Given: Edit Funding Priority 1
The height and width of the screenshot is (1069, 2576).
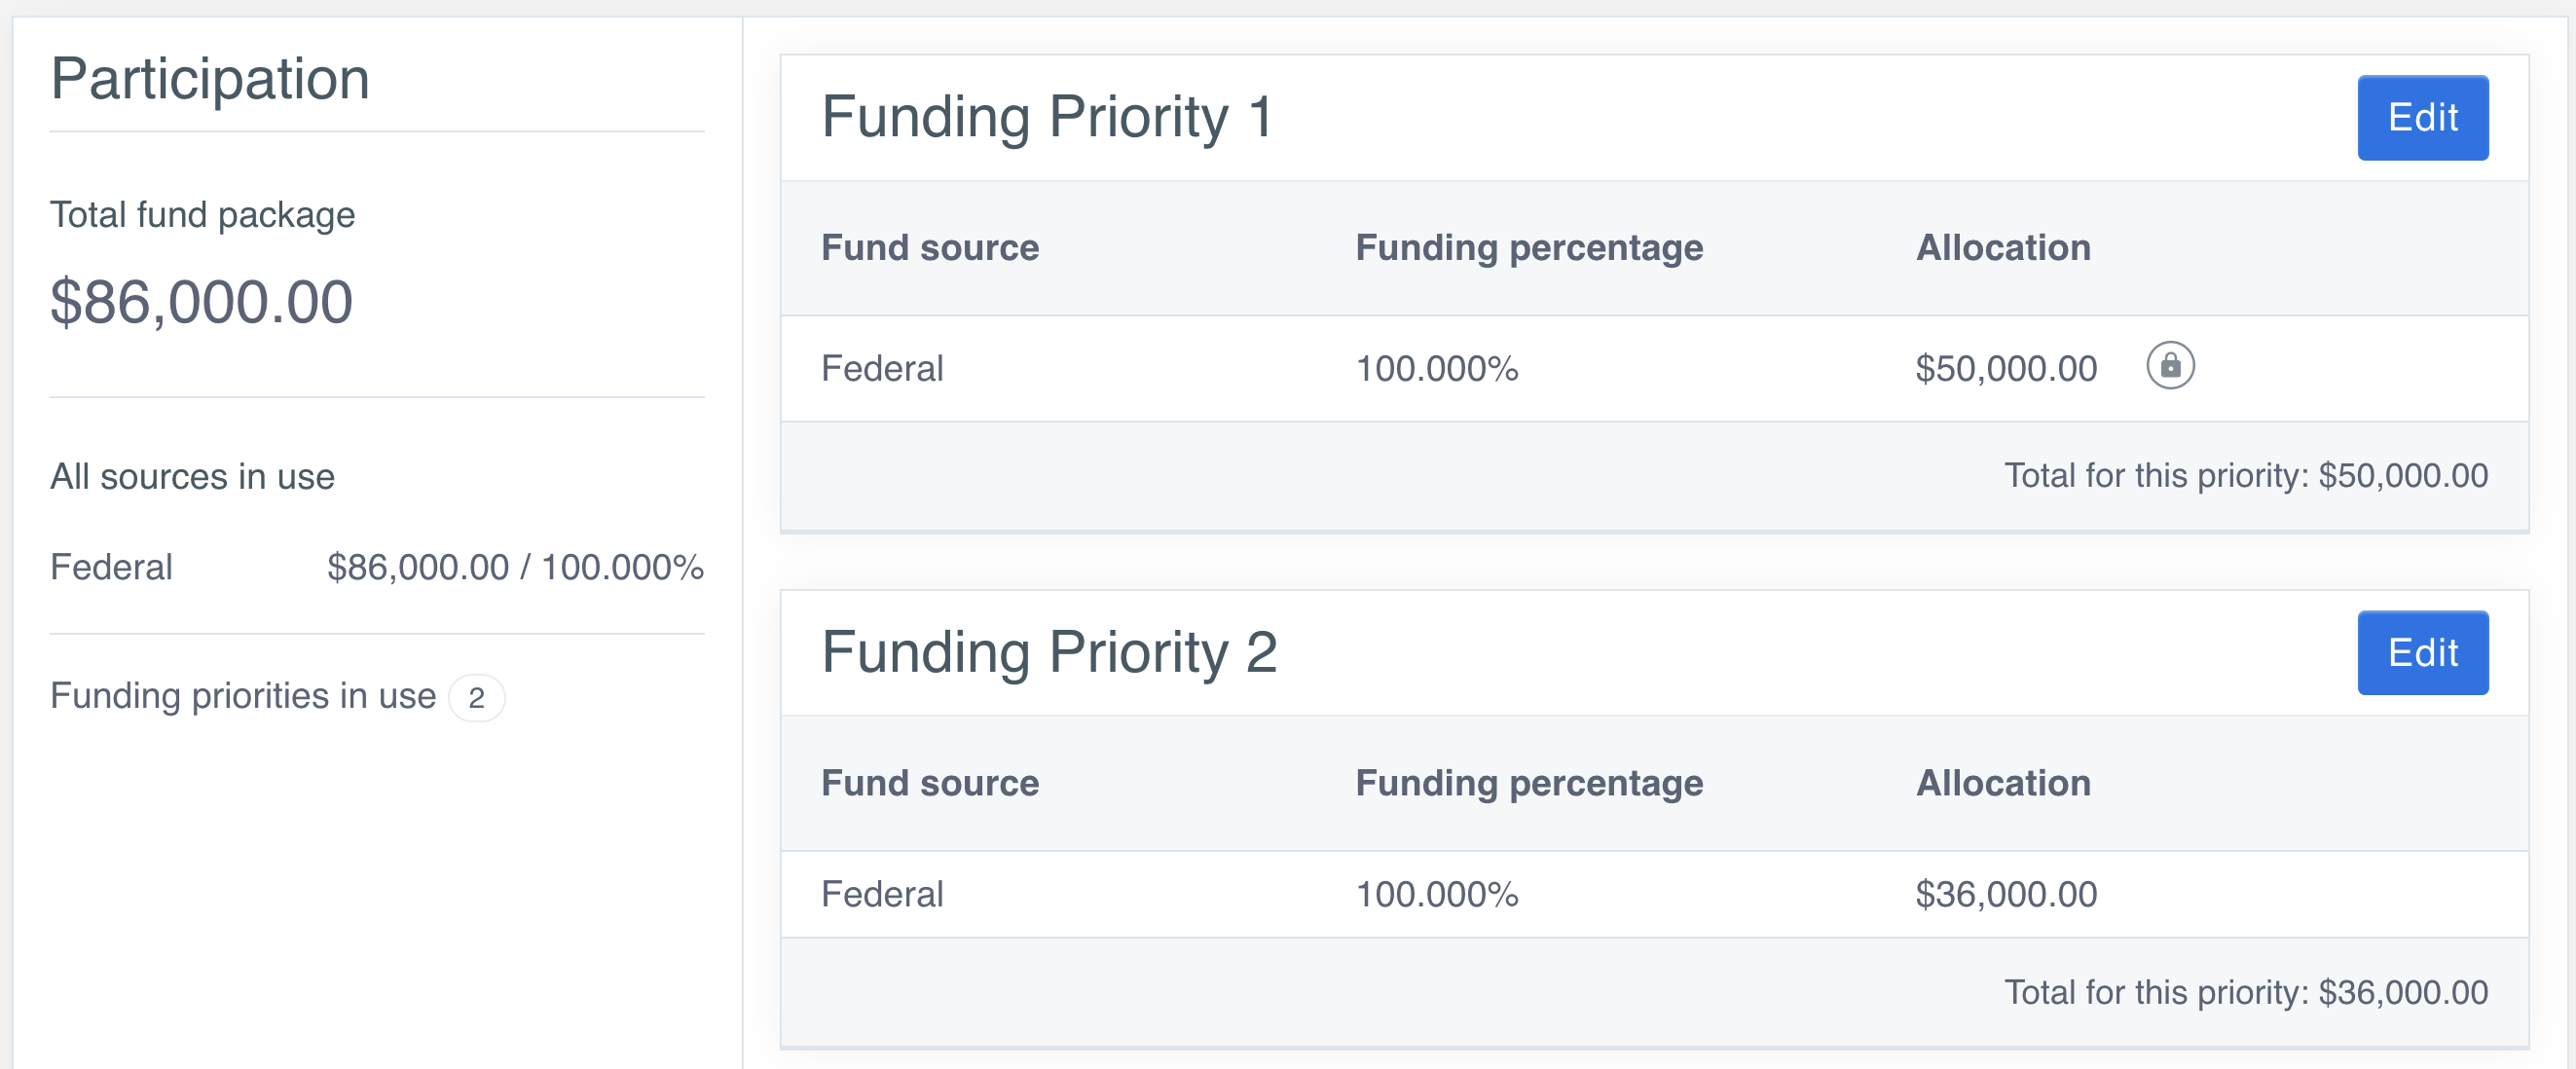Looking at the screenshot, I should [x=2421, y=118].
